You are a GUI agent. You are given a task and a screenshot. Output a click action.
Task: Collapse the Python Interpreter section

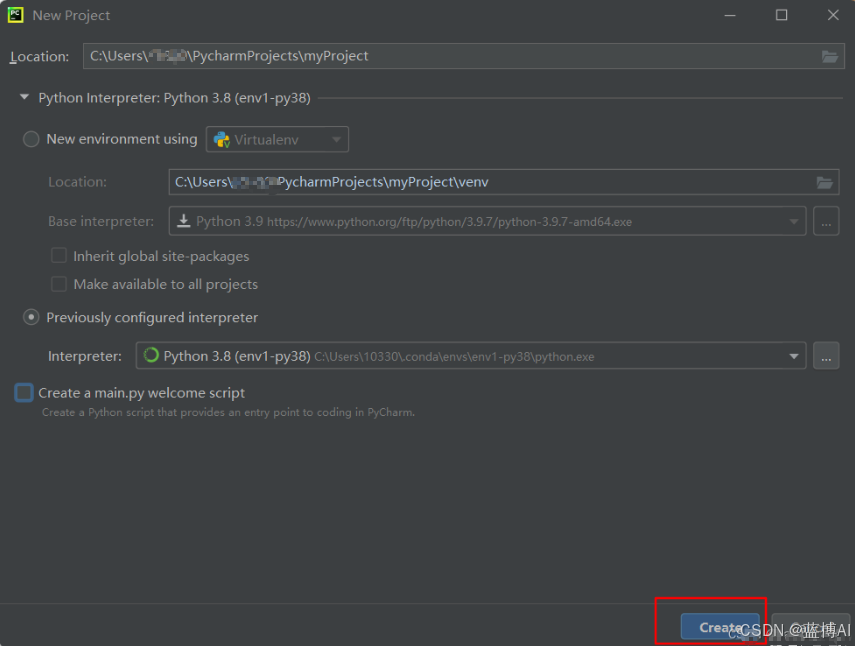point(24,98)
